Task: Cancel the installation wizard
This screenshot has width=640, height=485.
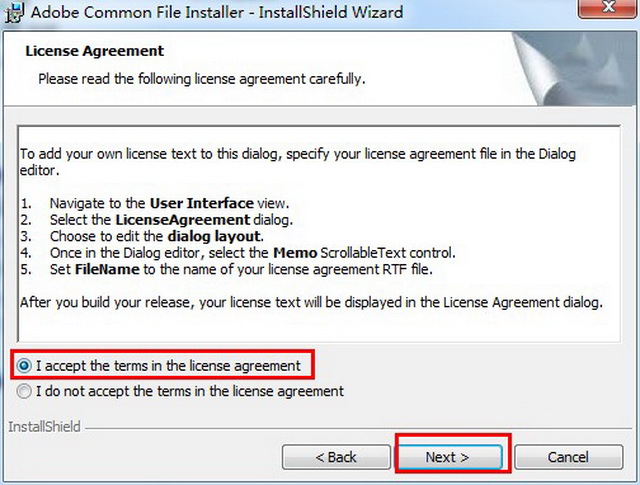Action: click(568, 457)
